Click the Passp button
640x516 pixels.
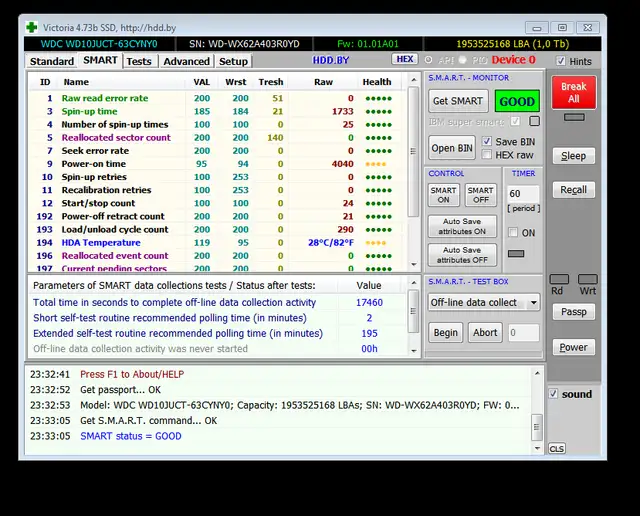tap(573, 311)
